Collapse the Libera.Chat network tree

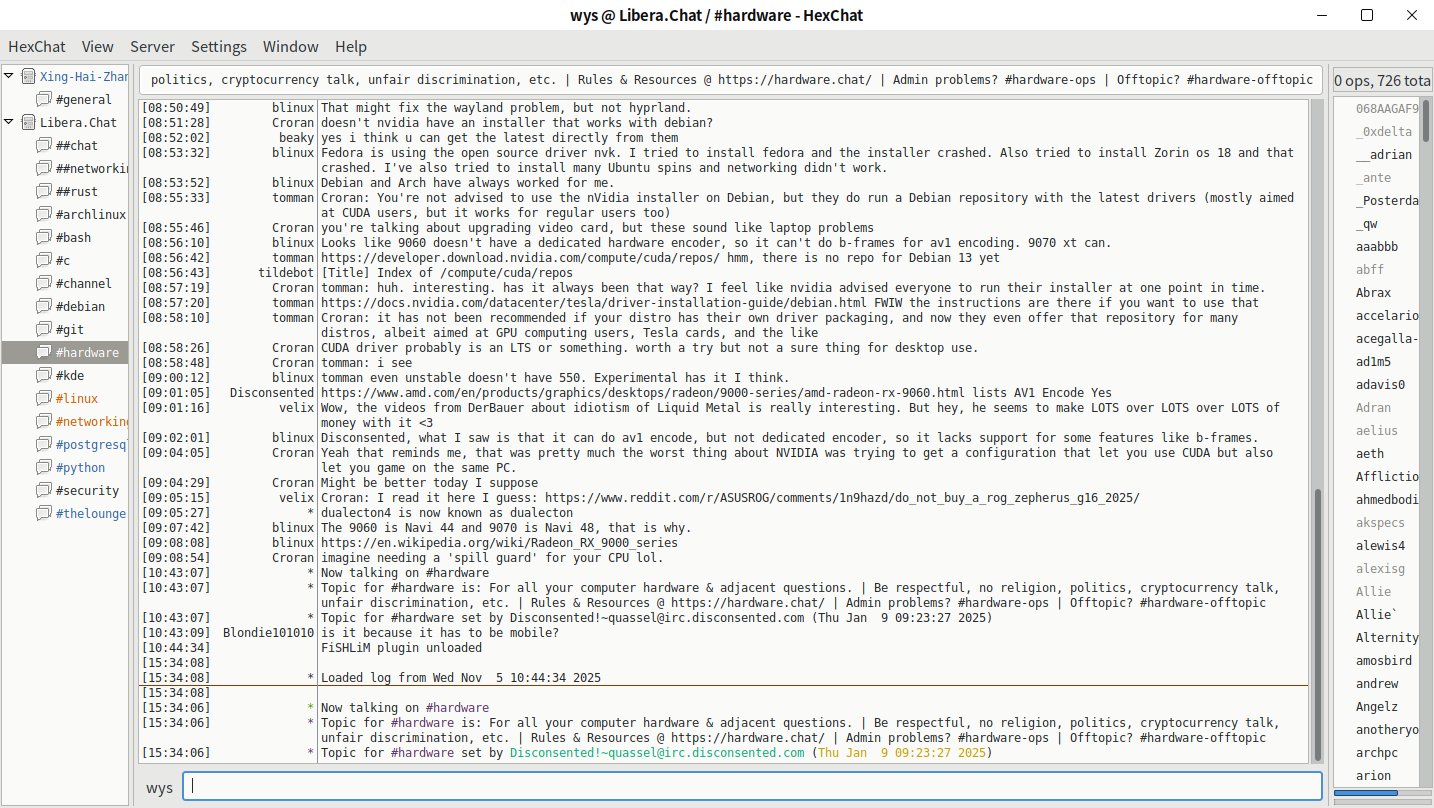pyautogui.click(x=9, y=122)
